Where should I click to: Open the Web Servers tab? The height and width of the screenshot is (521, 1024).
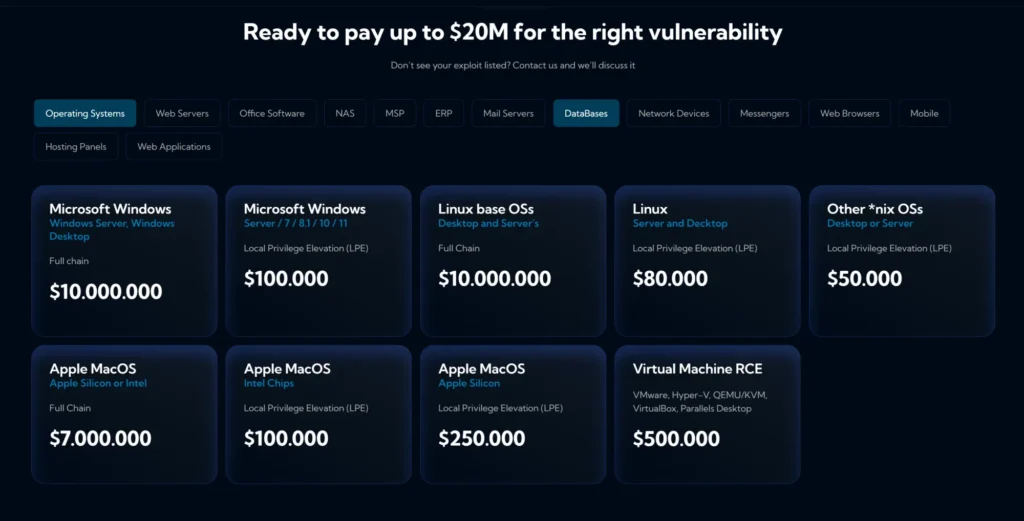[x=182, y=113]
